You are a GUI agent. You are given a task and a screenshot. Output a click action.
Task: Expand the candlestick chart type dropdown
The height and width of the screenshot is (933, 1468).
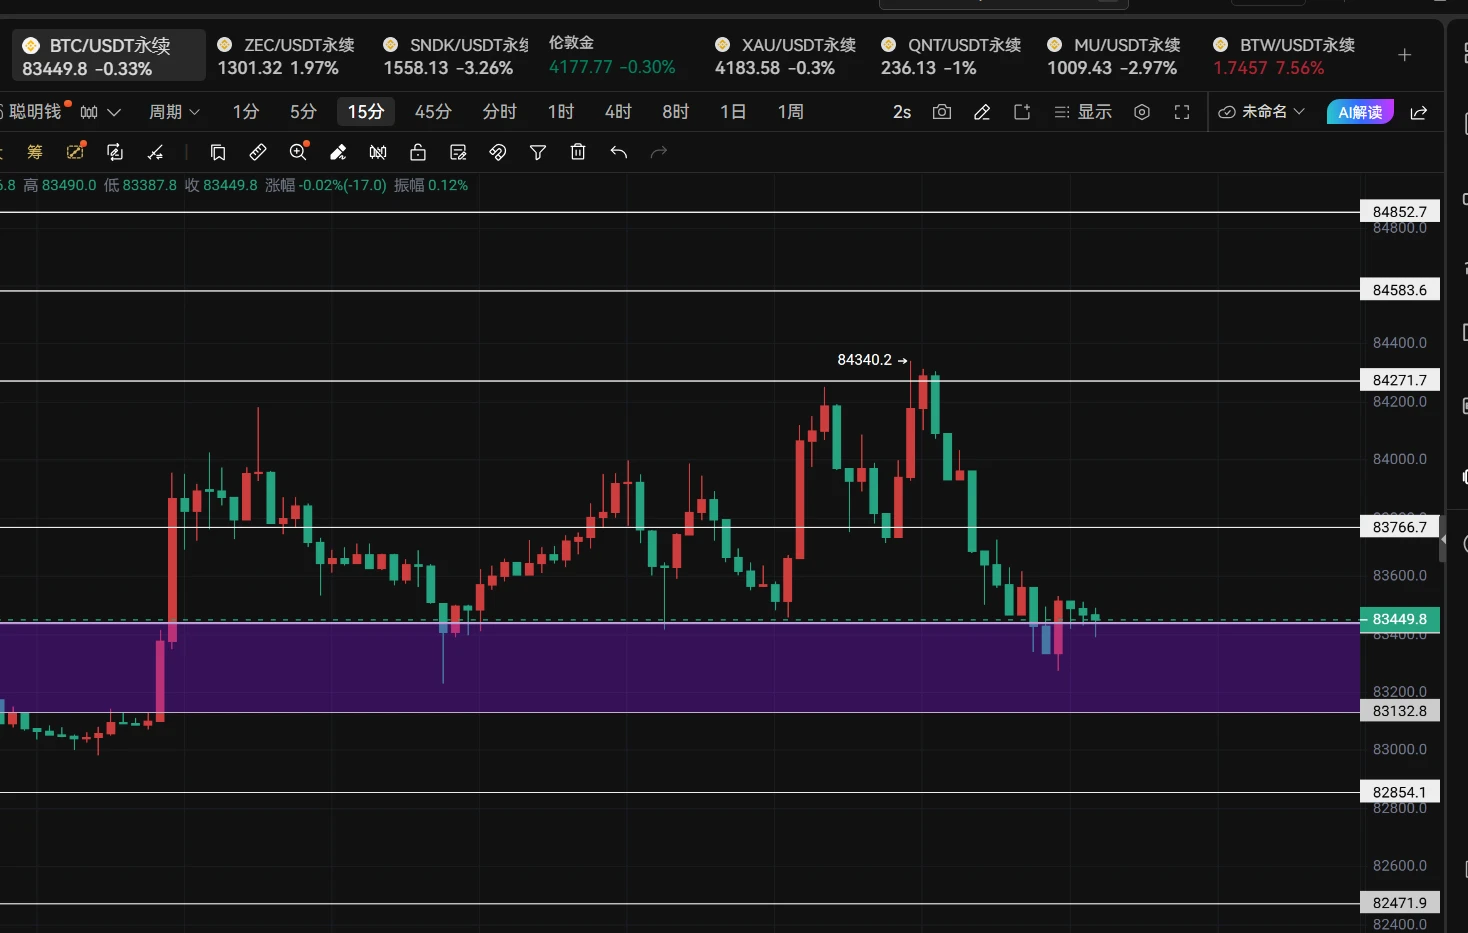click(x=100, y=112)
